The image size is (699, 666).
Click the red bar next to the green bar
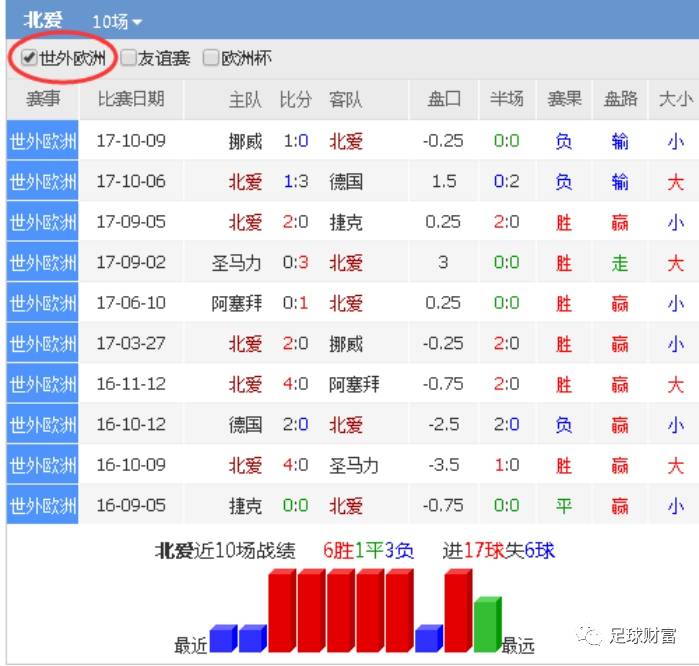[458, 610]
